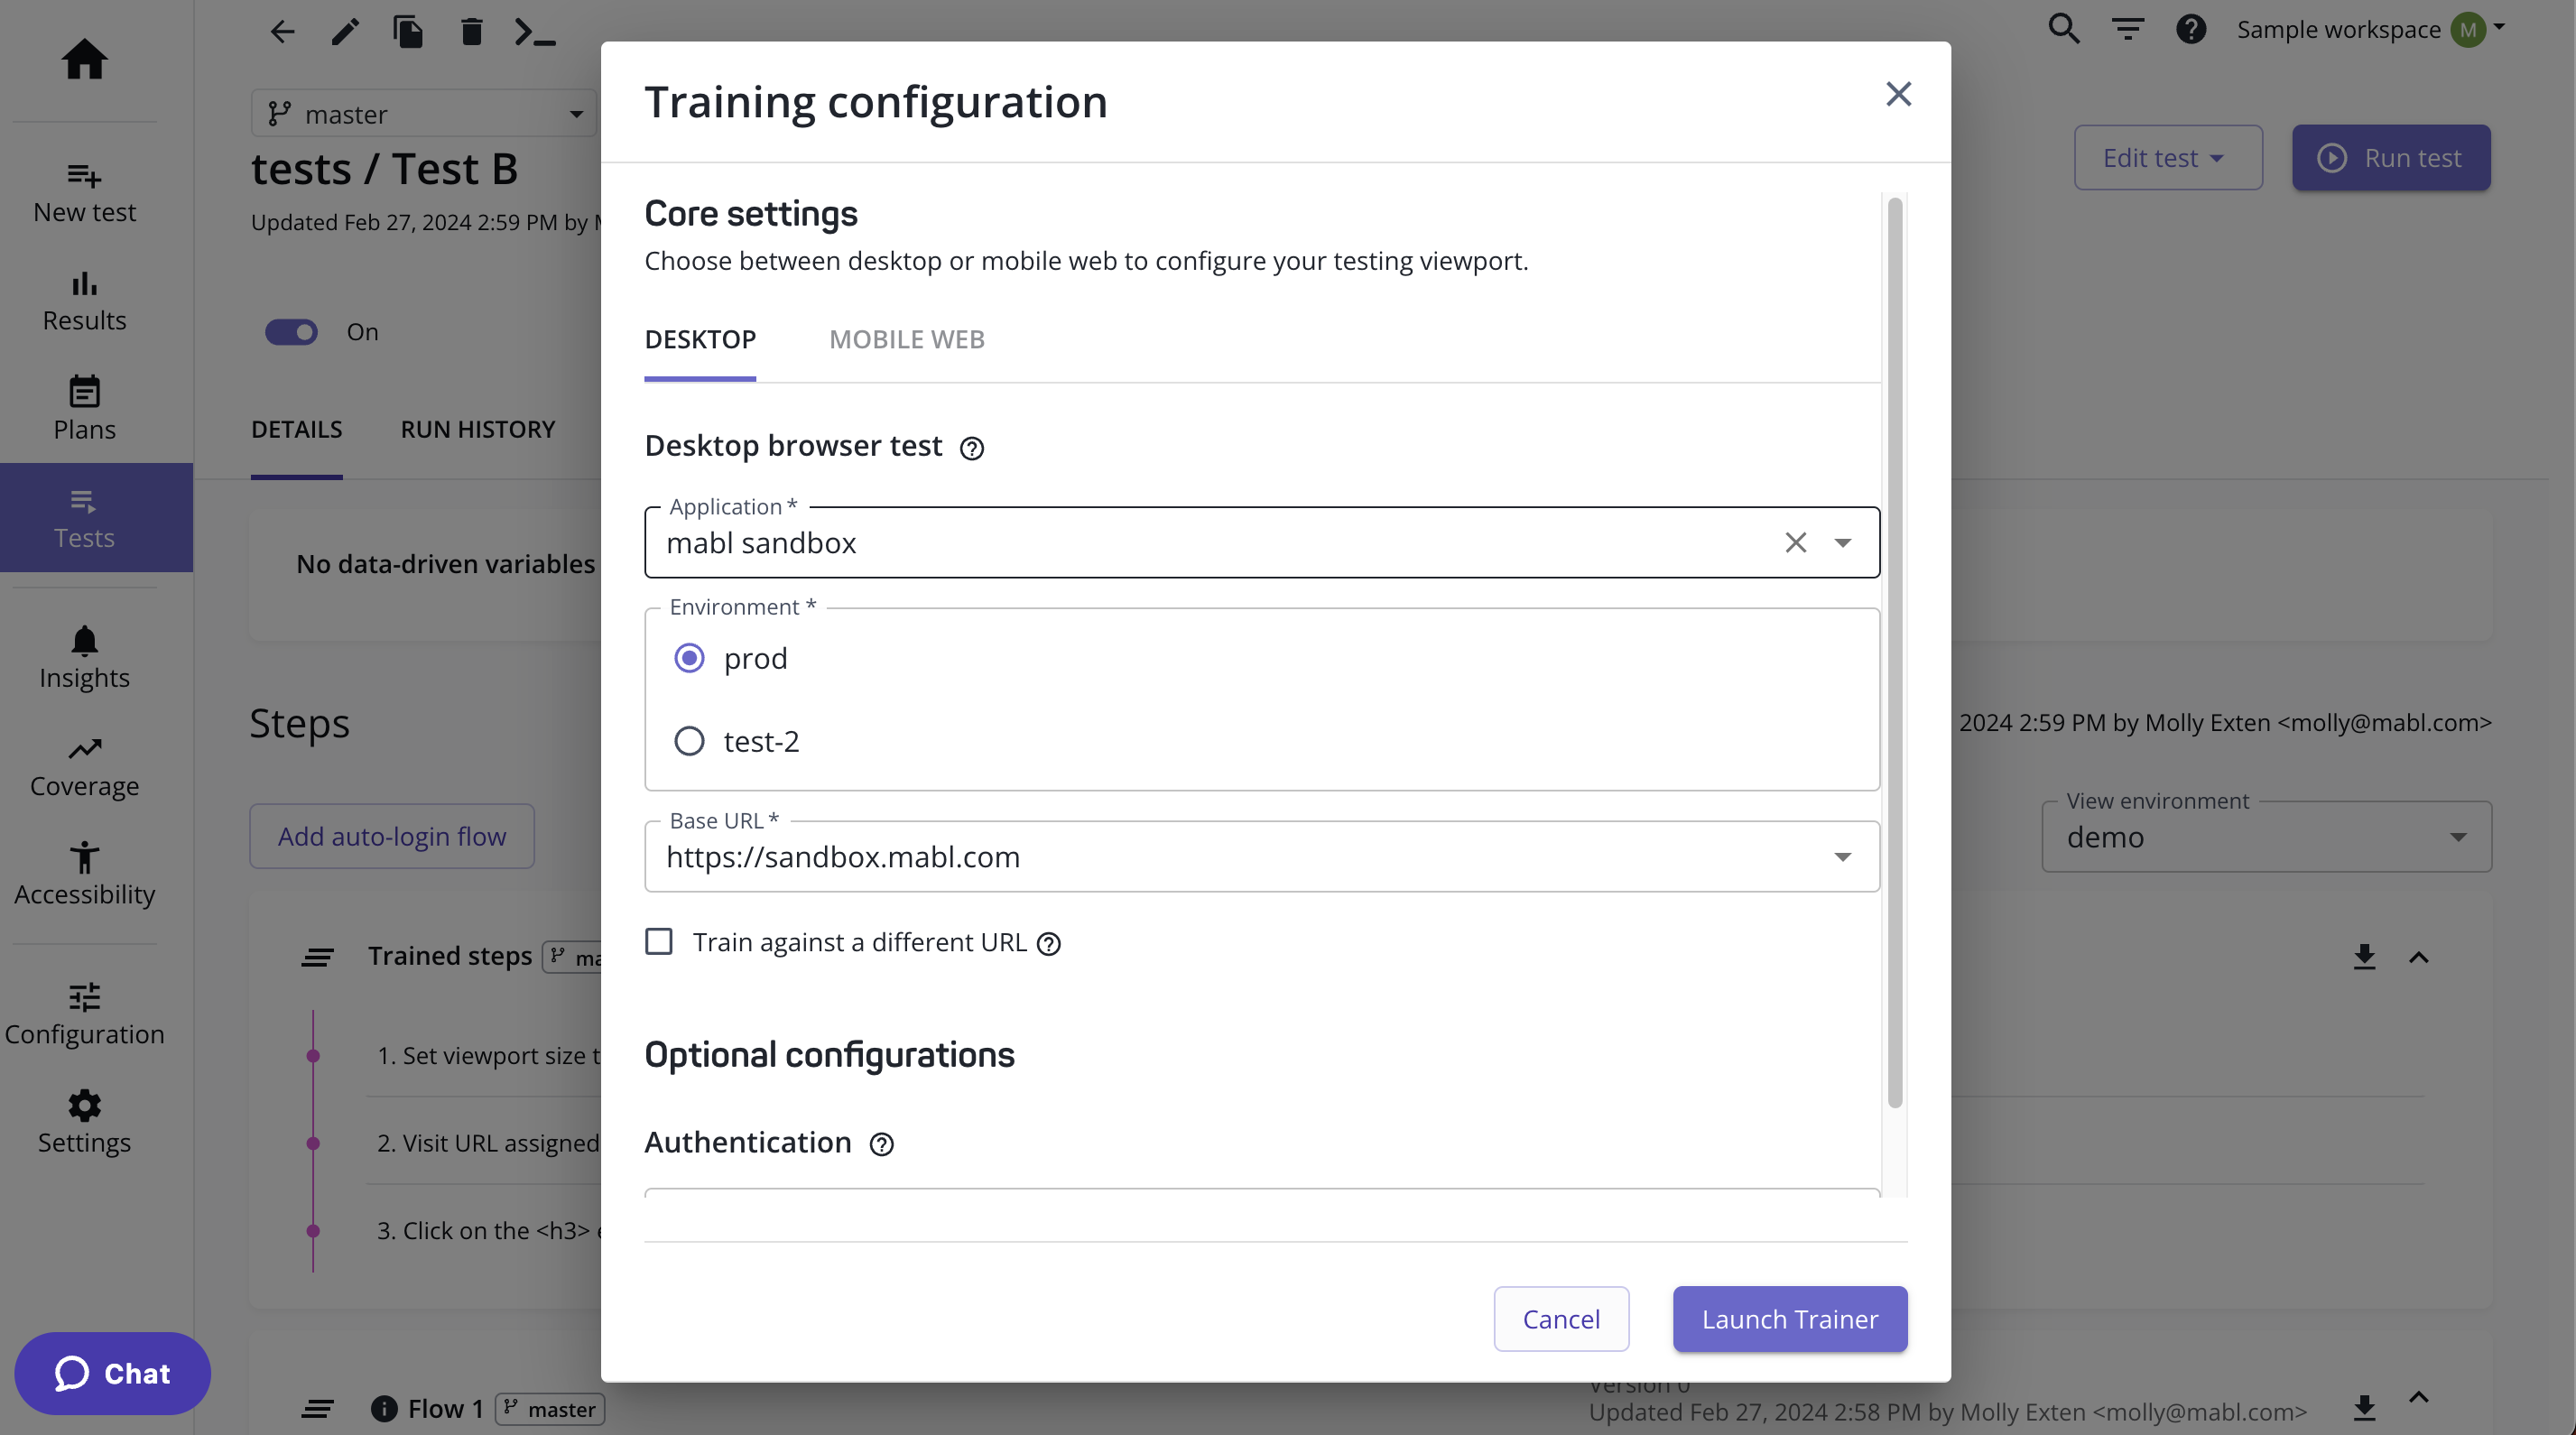Click the Desktop browser test help icon
The height and width of the screenshot is (1435, 2576).
[x=971, y=448]
